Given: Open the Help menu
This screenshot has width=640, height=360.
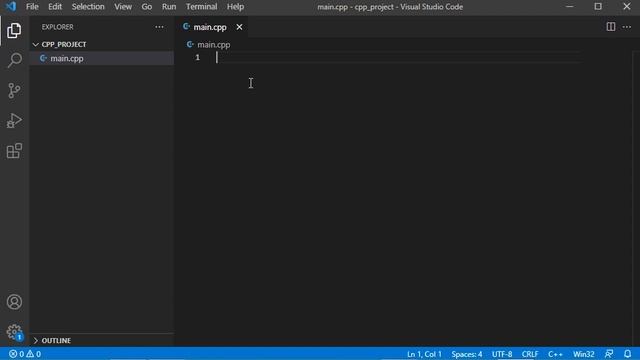Looking at the screenshot, I should (236, 7).
